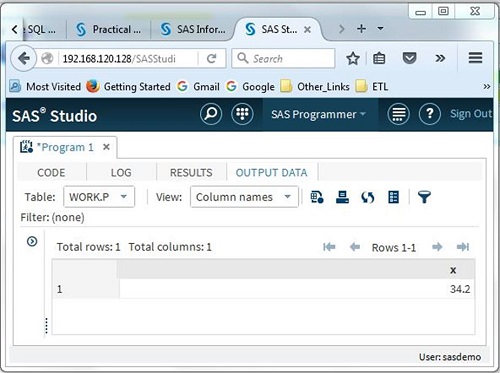Switch to the LOG tab
This screenshot has width=500, height=373.
point(121,172)
